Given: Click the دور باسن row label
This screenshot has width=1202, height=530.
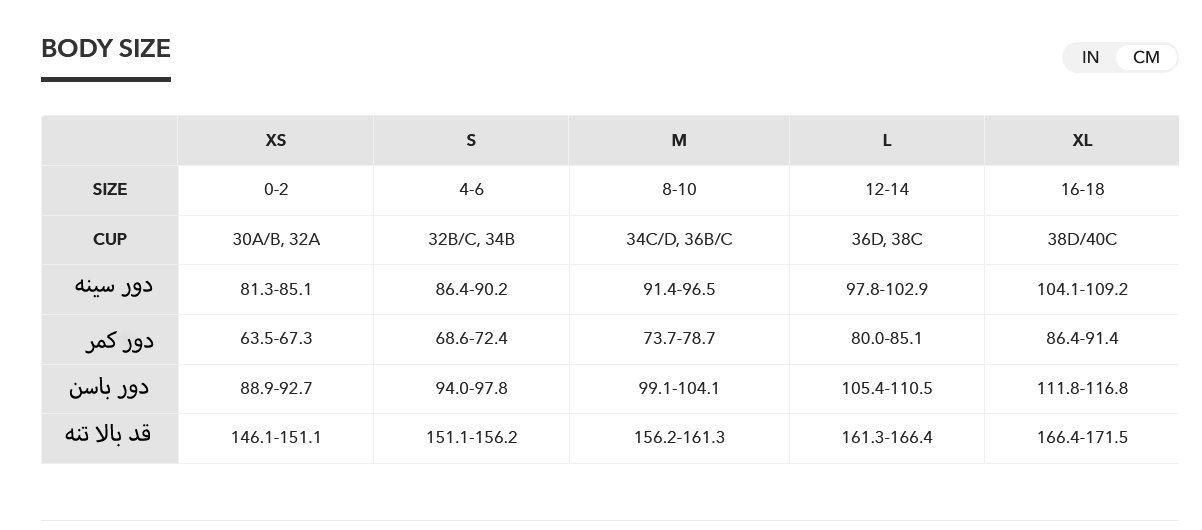Looking at the screenshot, I should [110, 388].
